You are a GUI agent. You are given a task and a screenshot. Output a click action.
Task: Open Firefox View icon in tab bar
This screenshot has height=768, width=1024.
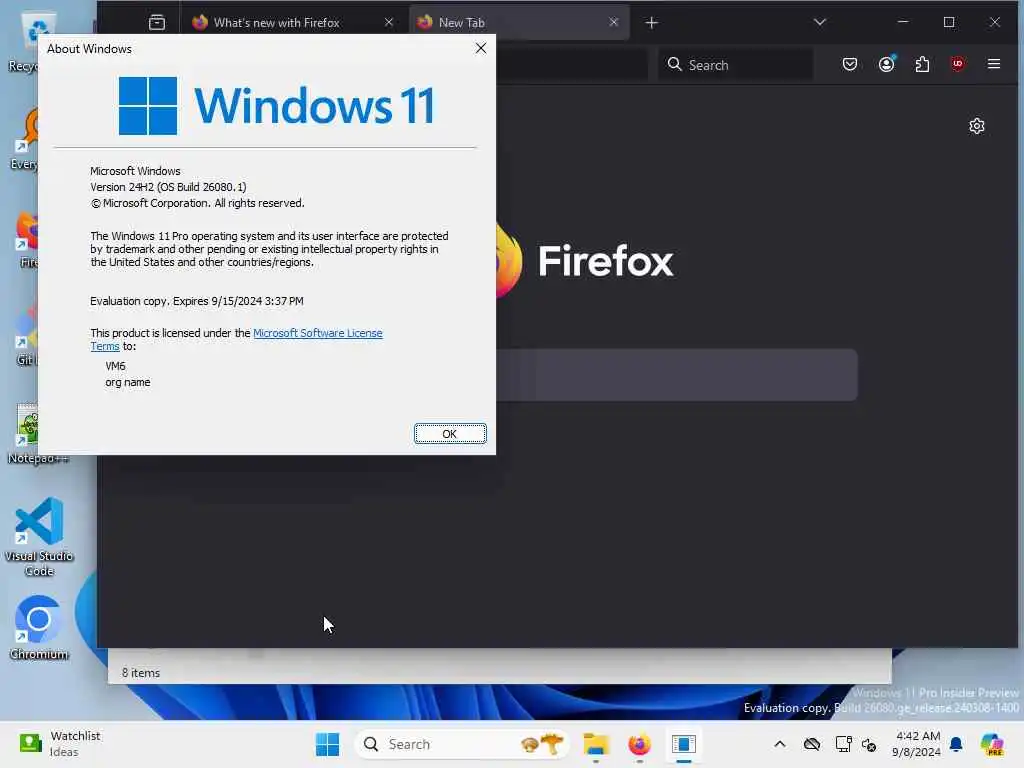[x=157, y=22]
